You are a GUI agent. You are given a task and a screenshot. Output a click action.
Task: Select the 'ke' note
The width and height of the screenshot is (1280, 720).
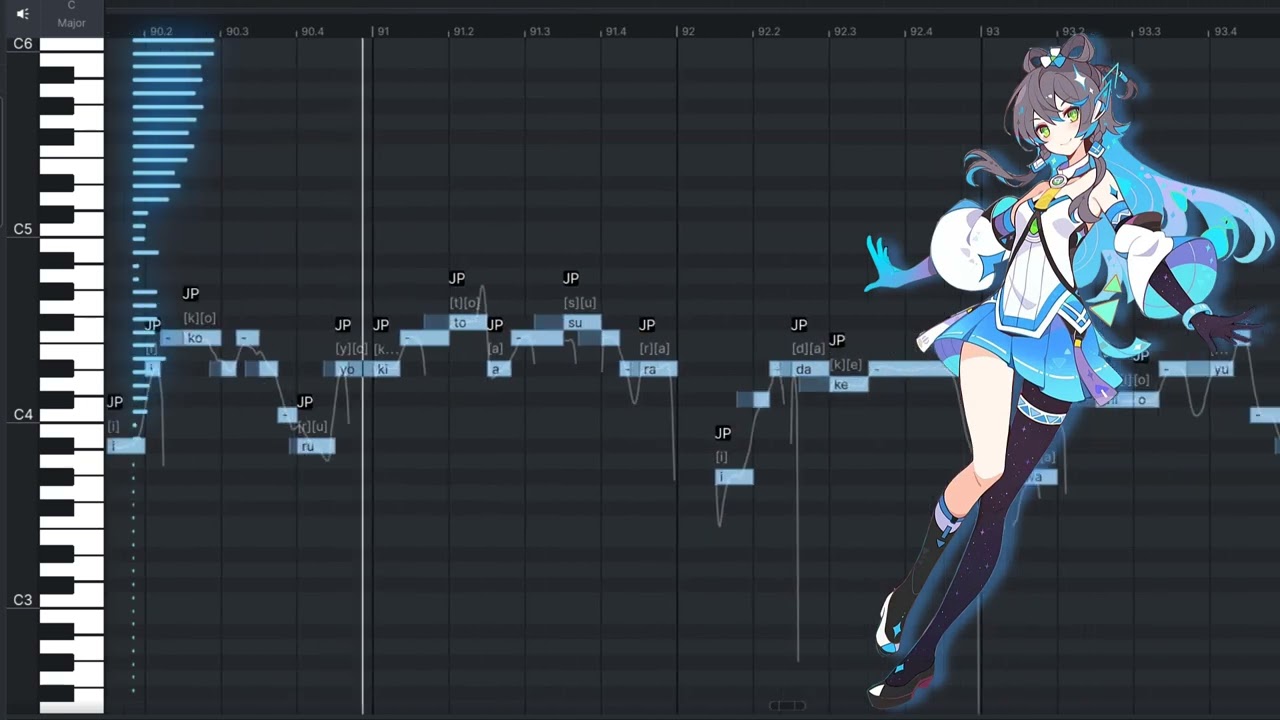click(848, 385)
